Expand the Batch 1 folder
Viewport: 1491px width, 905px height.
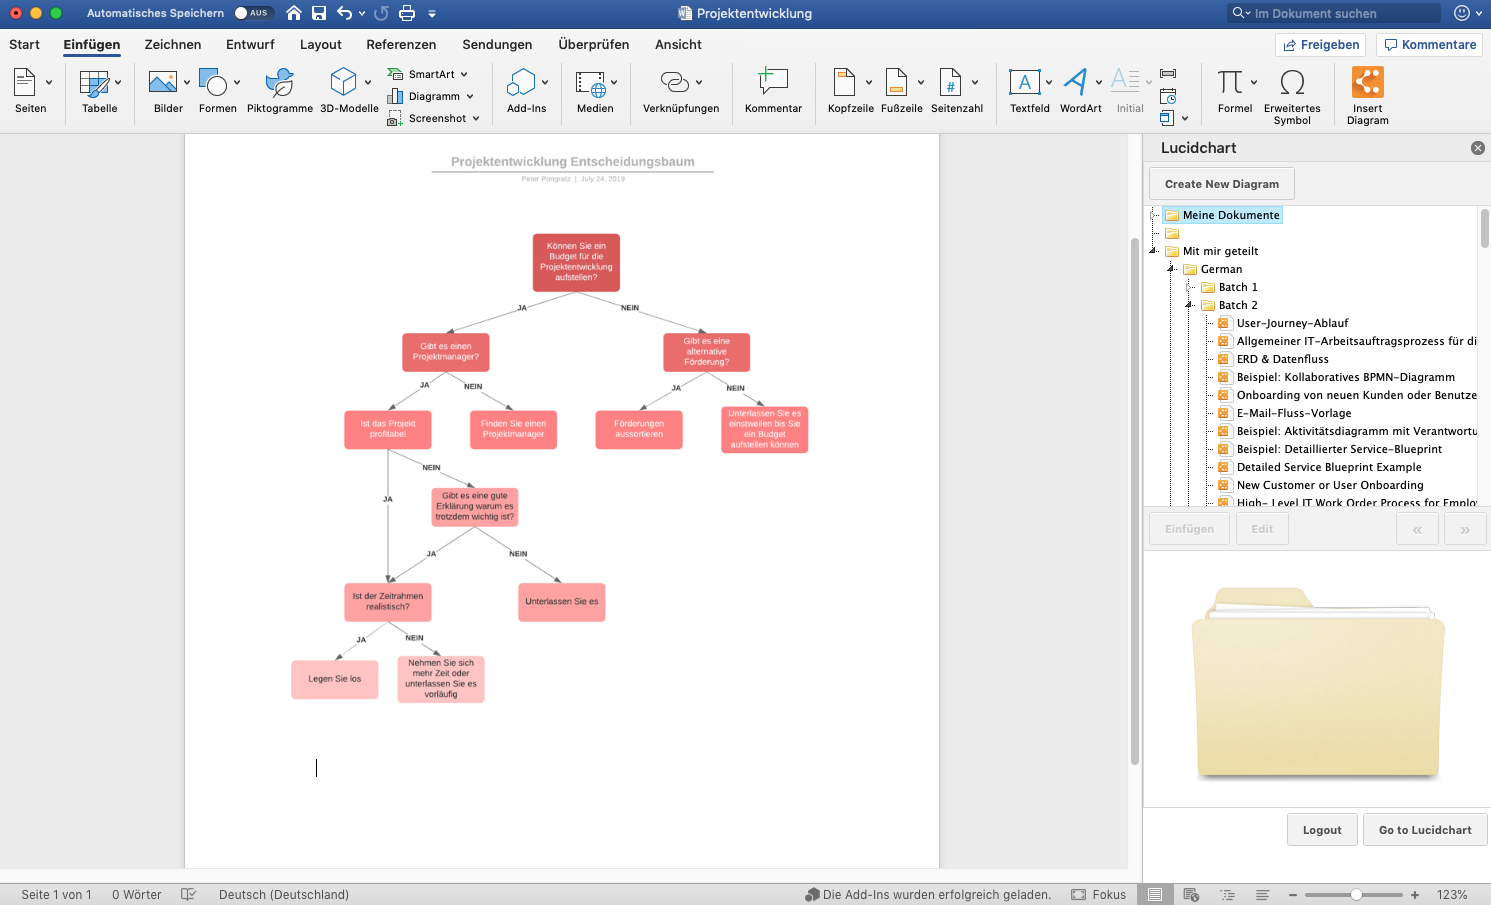[x=1190, y=287]
